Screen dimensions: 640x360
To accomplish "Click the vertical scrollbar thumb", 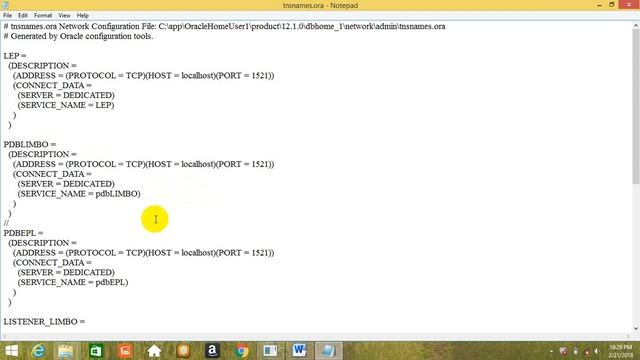I will (636, 106).
